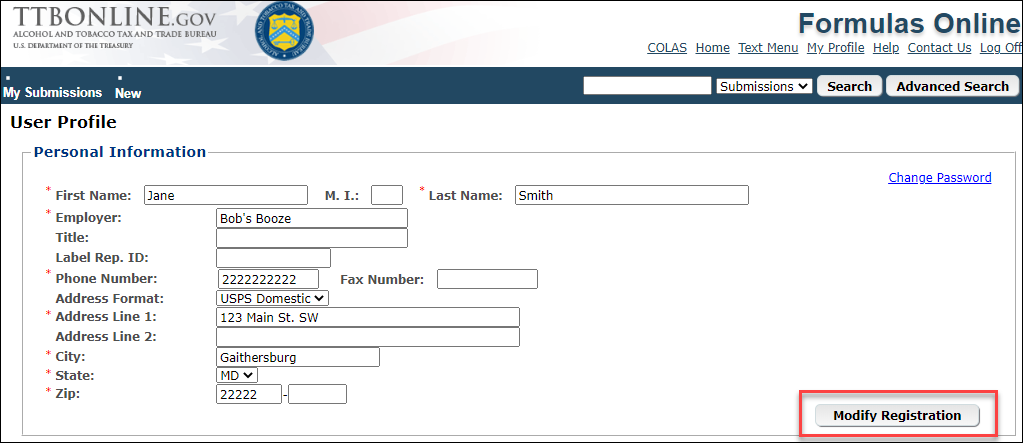Click the Change Password link
This screenshot has height=443, width=1023.
tap(939, 178)
